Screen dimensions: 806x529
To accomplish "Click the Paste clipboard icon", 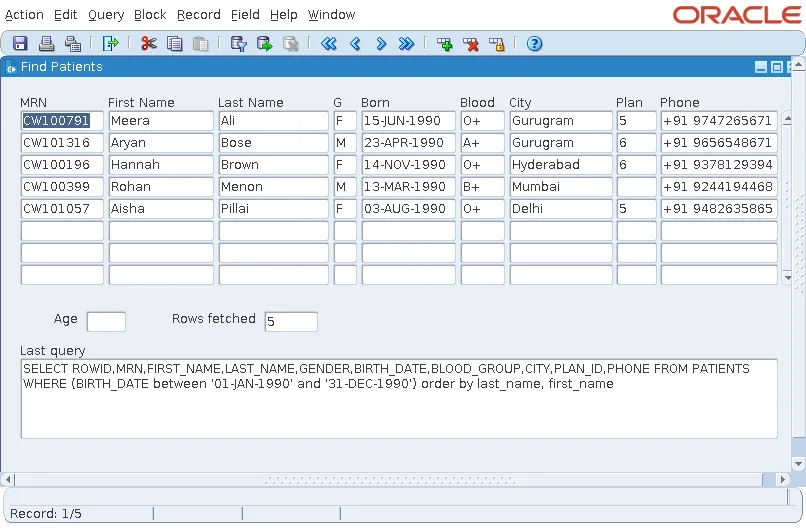I will 200,44.
